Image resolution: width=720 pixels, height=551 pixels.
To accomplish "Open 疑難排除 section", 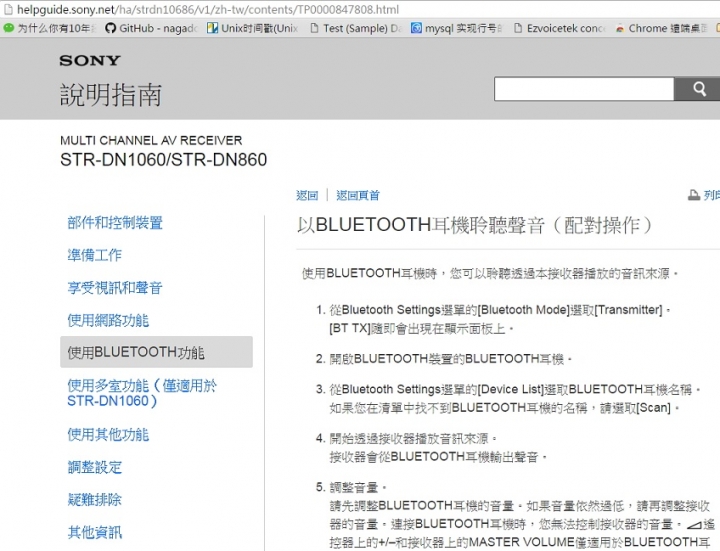I will coord(95,500).
